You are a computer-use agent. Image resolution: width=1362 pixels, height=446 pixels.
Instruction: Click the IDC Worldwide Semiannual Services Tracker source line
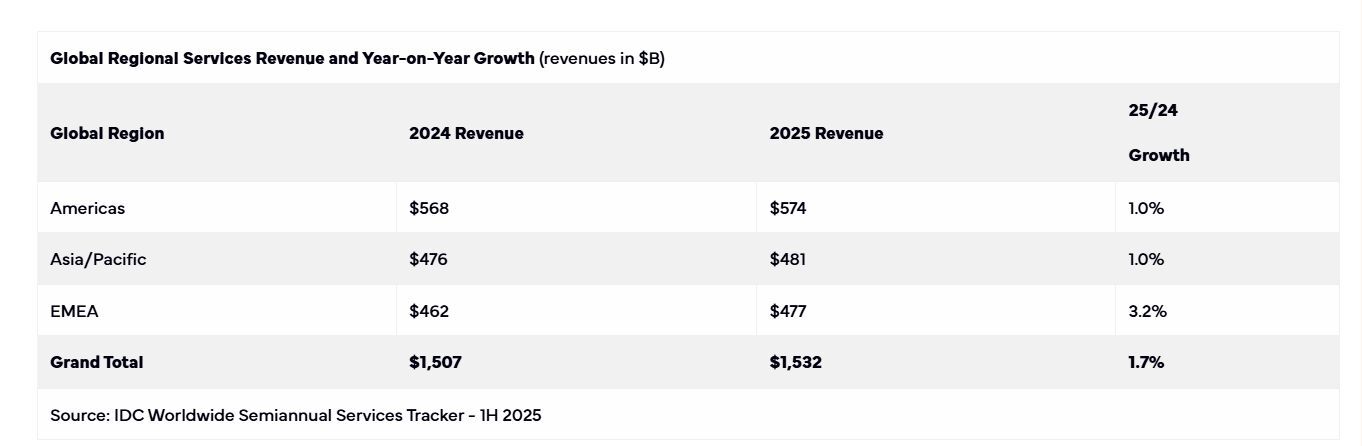[295, 414]
